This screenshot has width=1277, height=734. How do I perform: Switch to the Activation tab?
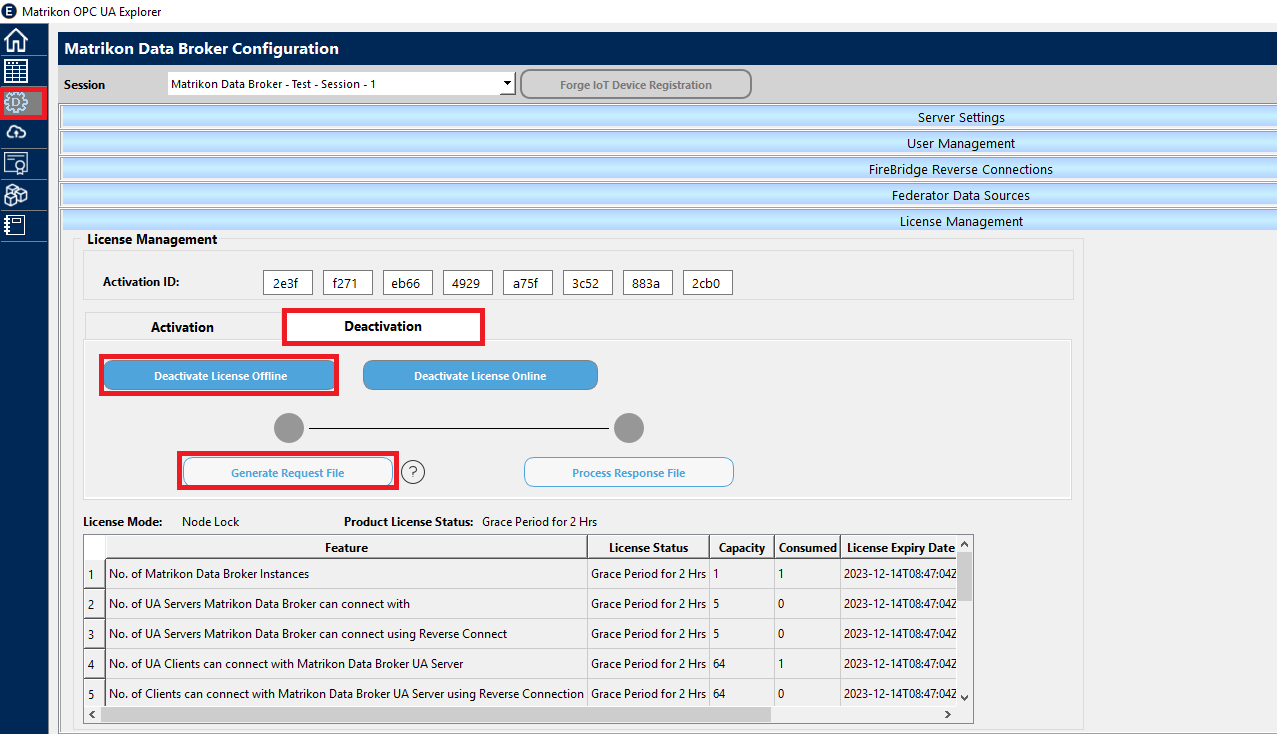(x=182, y=327)
